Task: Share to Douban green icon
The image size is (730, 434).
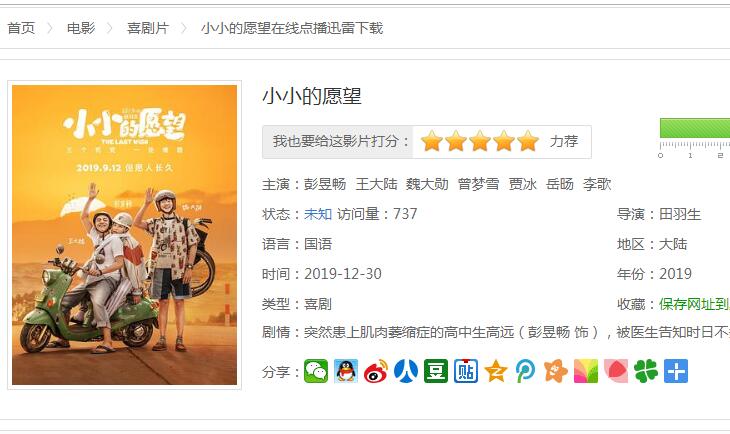Action: [x=436, y=371]
